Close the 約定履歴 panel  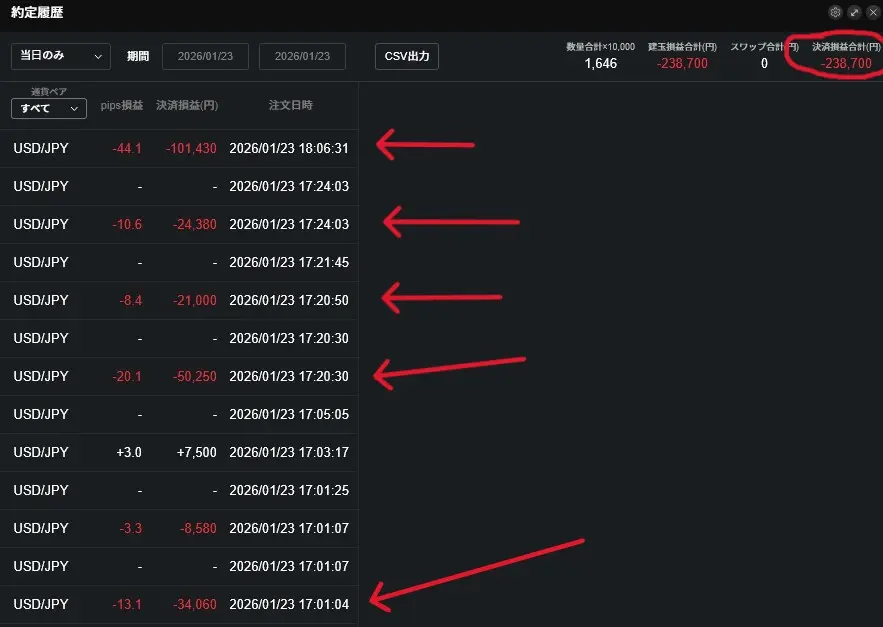pos(873,12)
